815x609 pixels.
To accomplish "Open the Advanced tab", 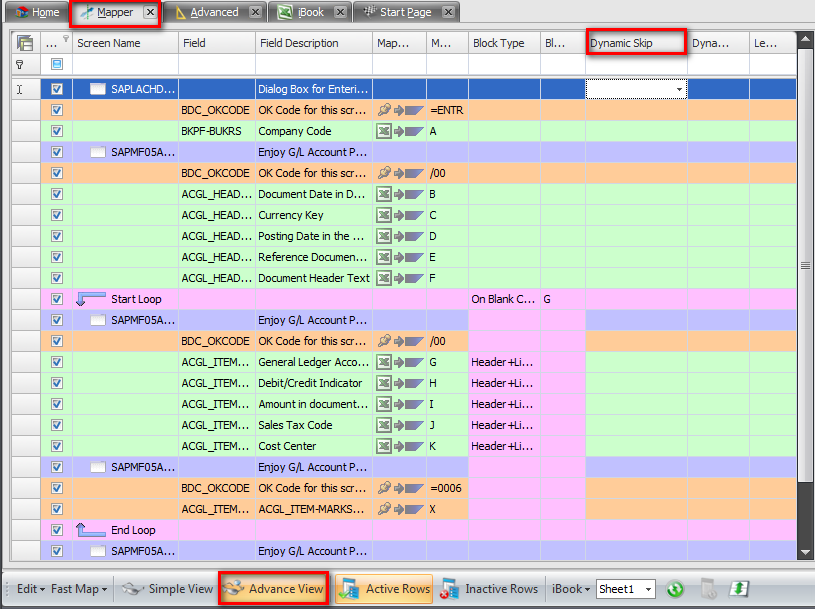I will [x=214, y=12].
